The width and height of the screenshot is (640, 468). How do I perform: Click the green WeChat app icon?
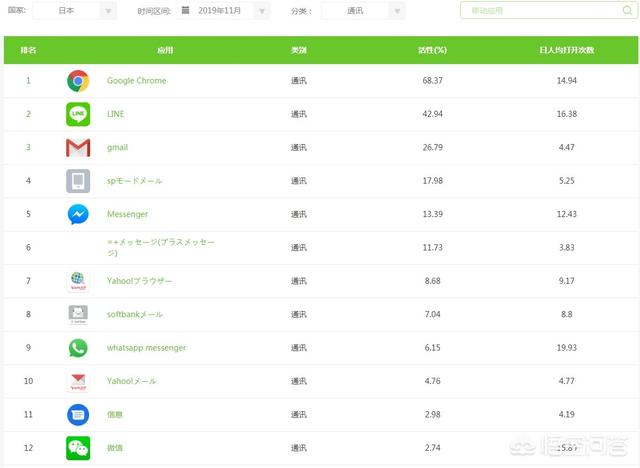point(78,448)
